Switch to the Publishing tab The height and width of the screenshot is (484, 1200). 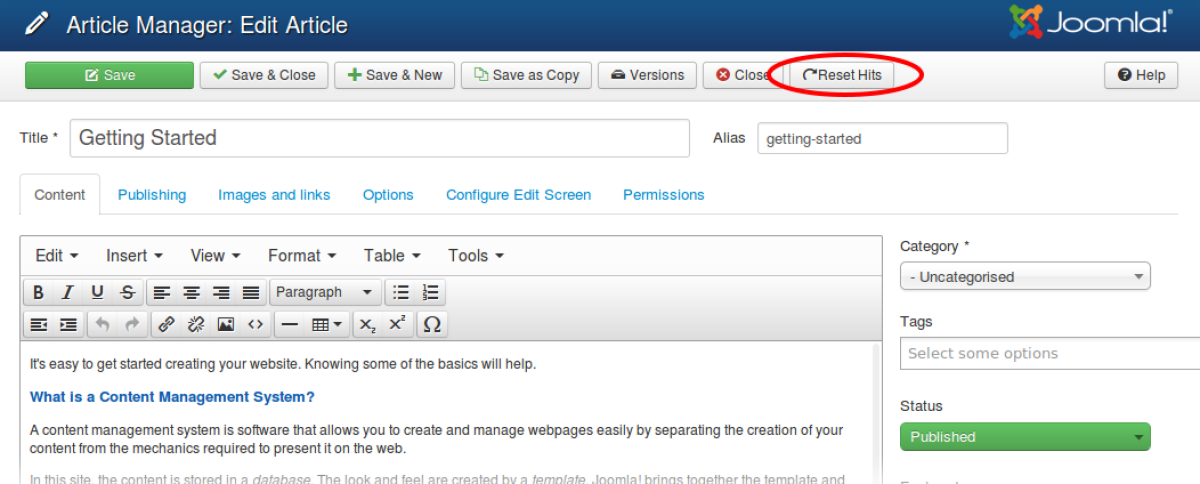(x=152, y=195)
